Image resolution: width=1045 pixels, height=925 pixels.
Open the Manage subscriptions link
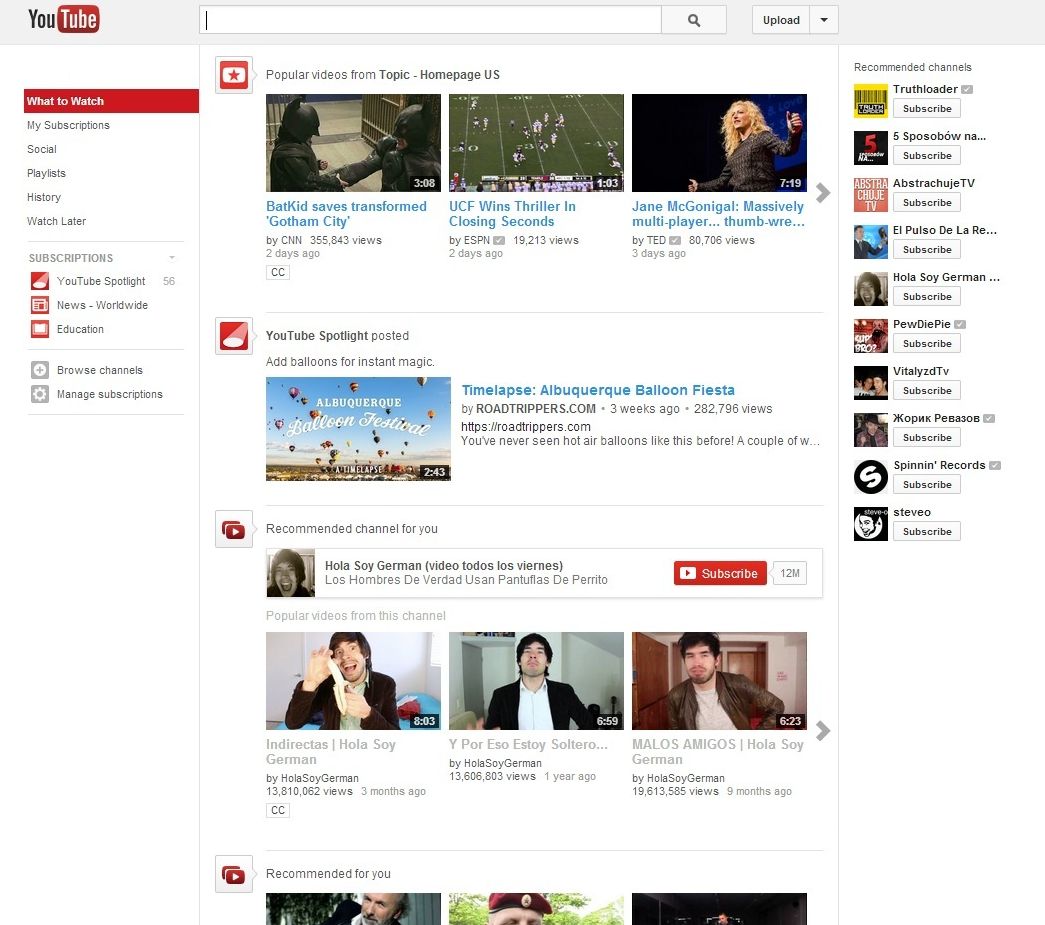109,394
